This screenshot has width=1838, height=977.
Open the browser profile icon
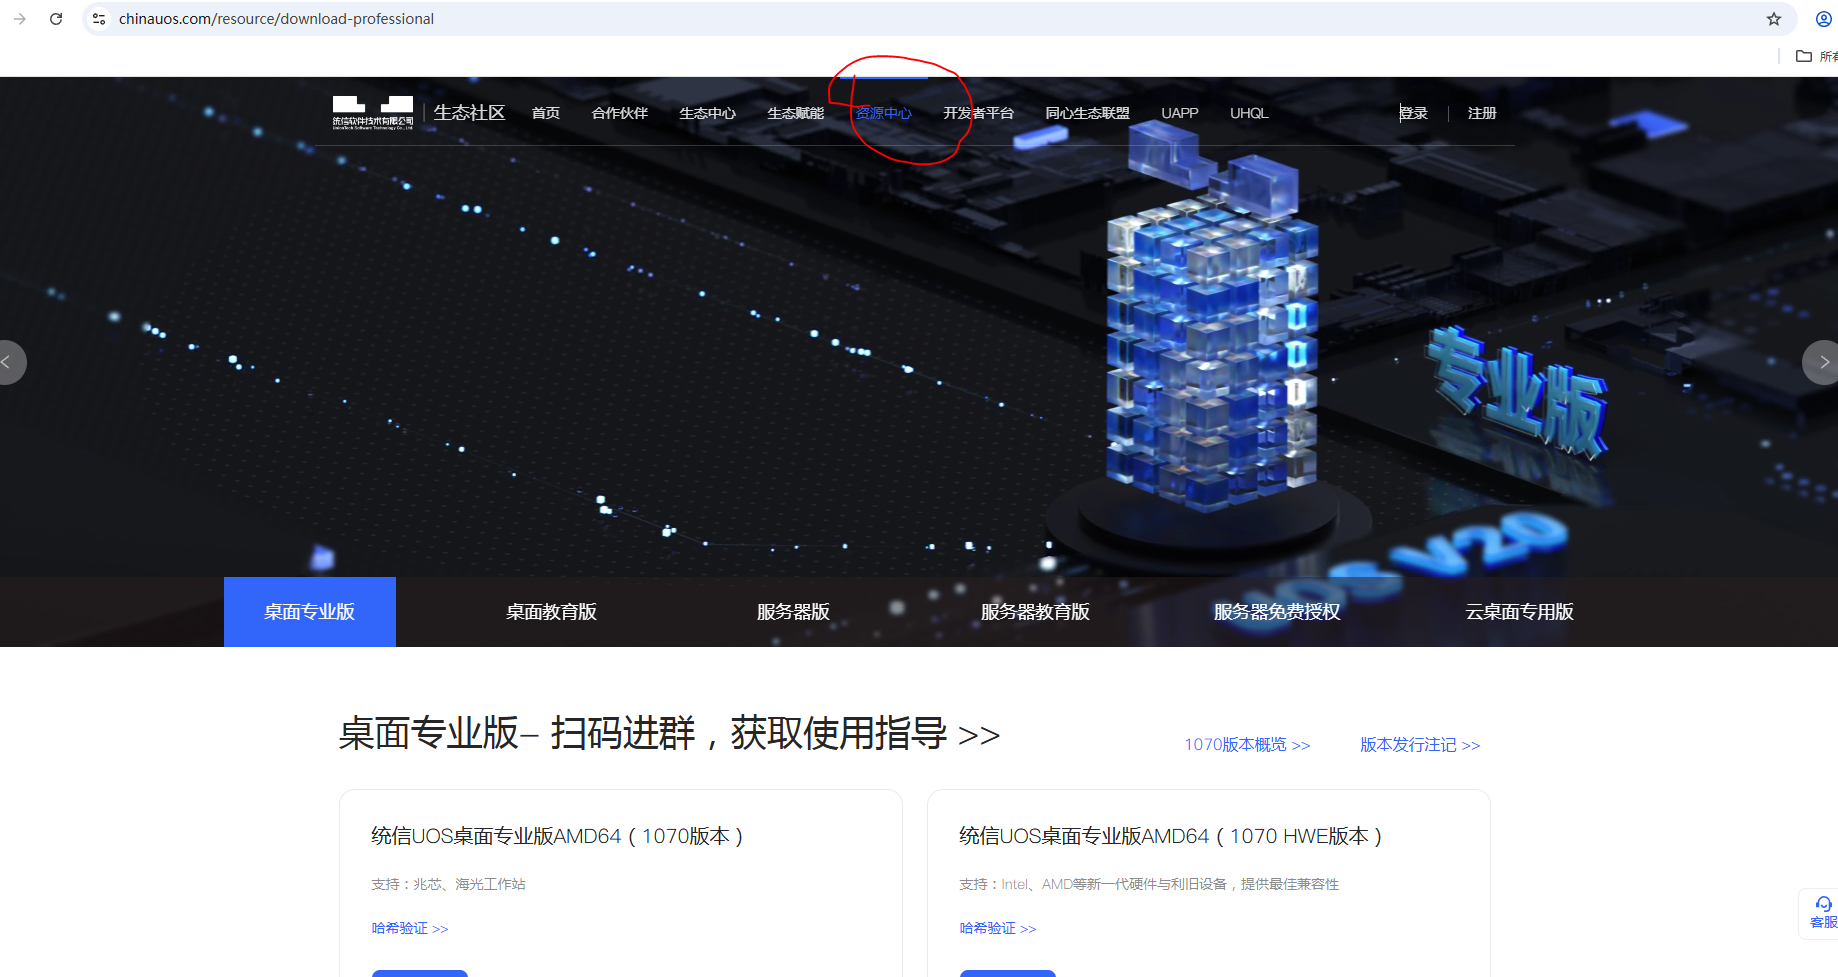coord(1824,19)
